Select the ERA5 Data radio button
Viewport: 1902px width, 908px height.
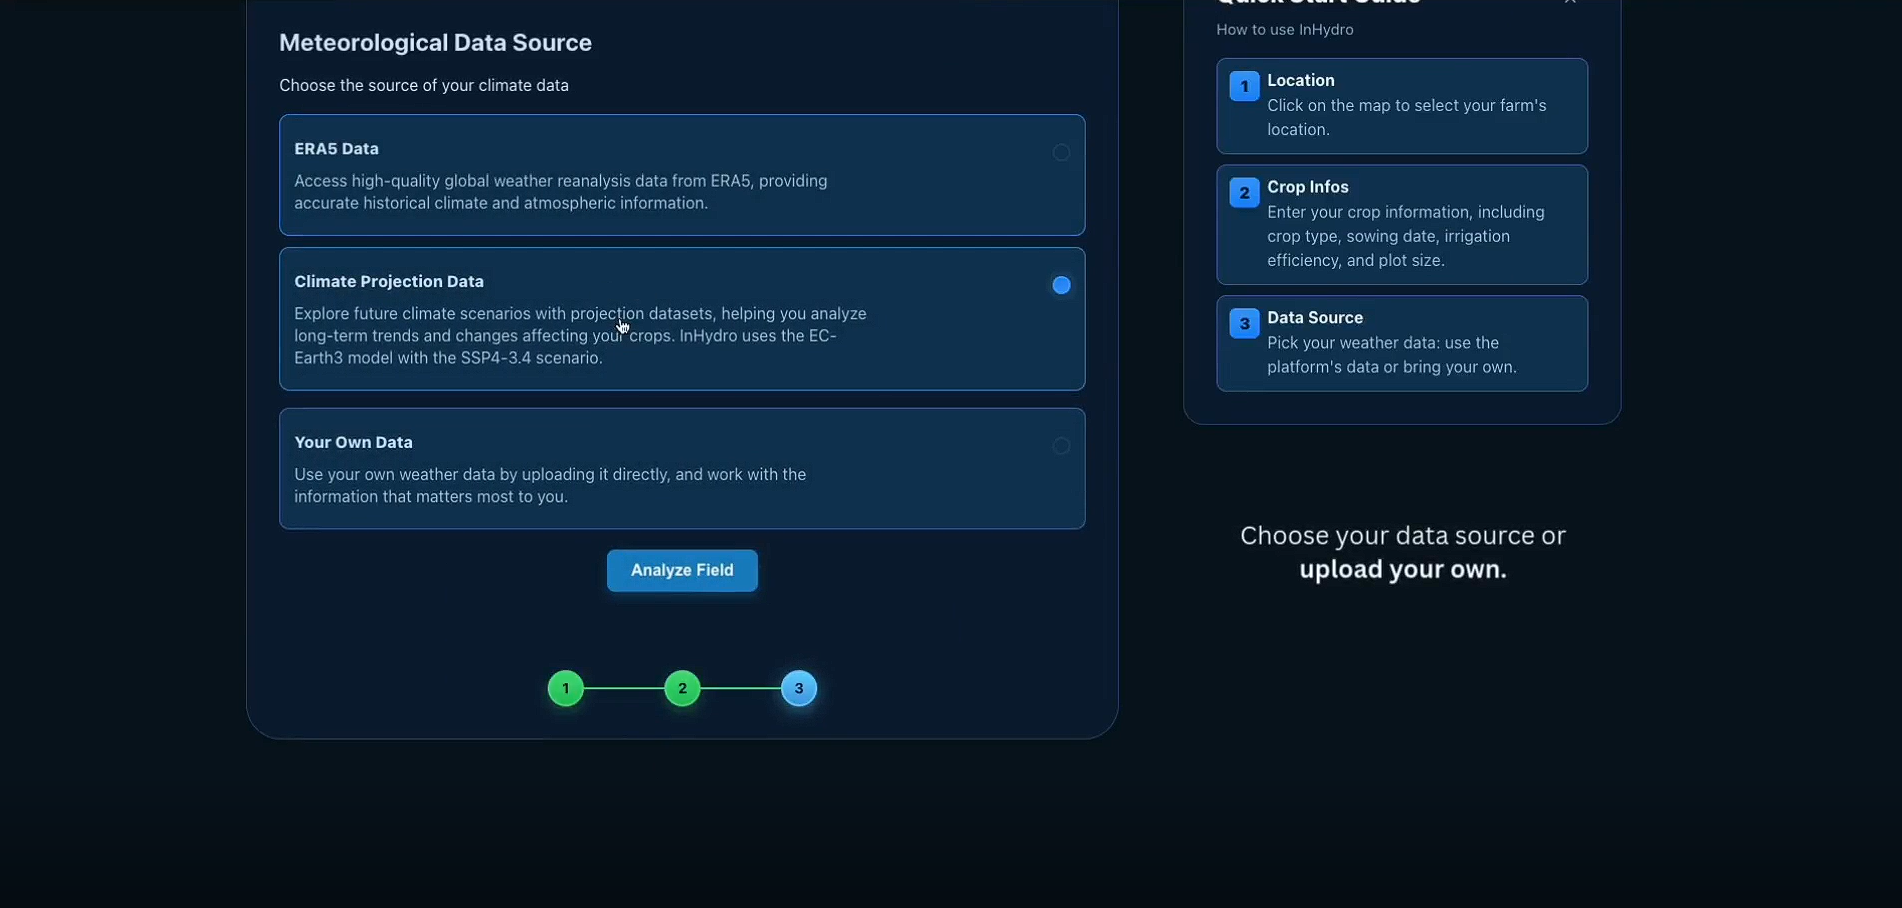tap(1061, 152)
